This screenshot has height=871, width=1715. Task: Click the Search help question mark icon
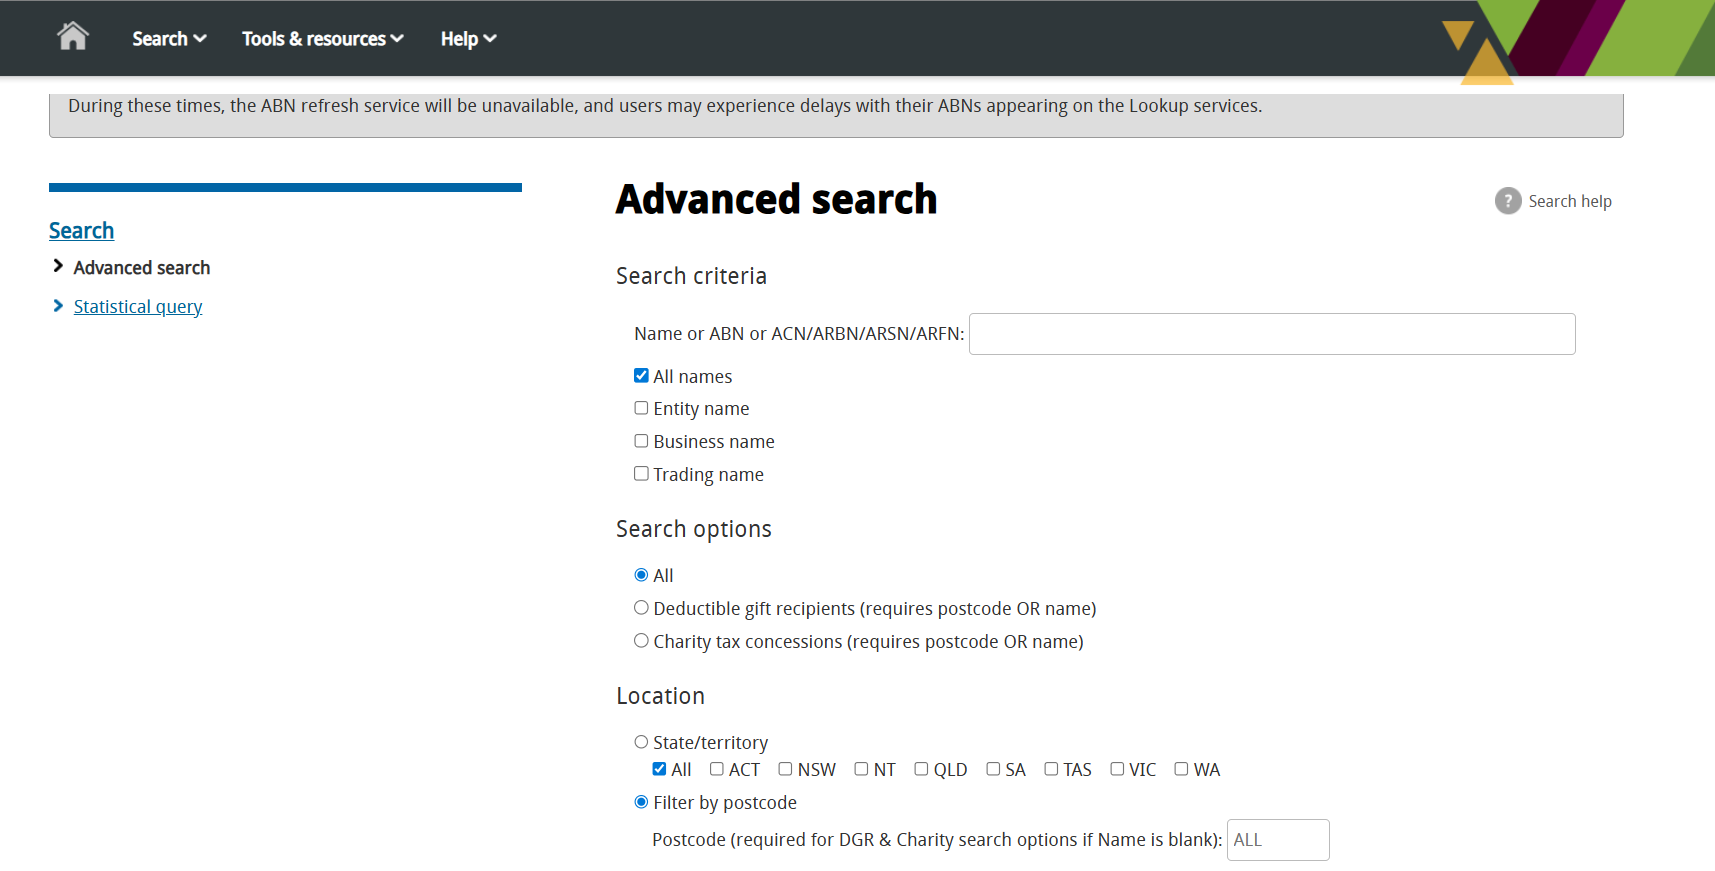pos(1508,201)
